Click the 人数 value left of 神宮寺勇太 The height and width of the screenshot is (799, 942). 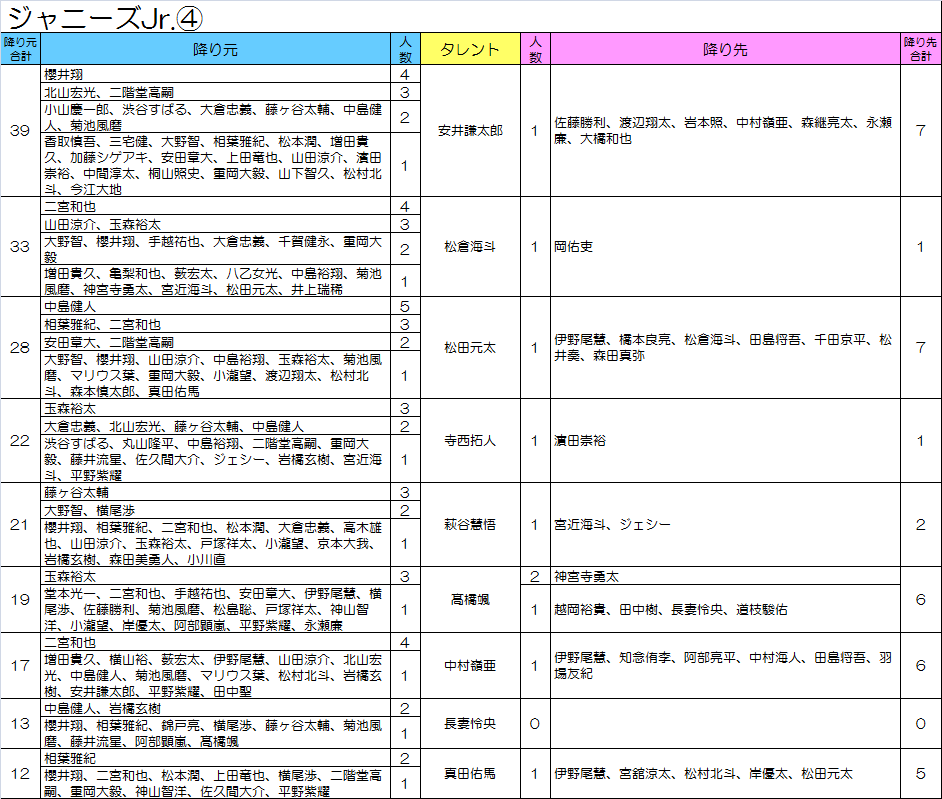click(535, 576)
